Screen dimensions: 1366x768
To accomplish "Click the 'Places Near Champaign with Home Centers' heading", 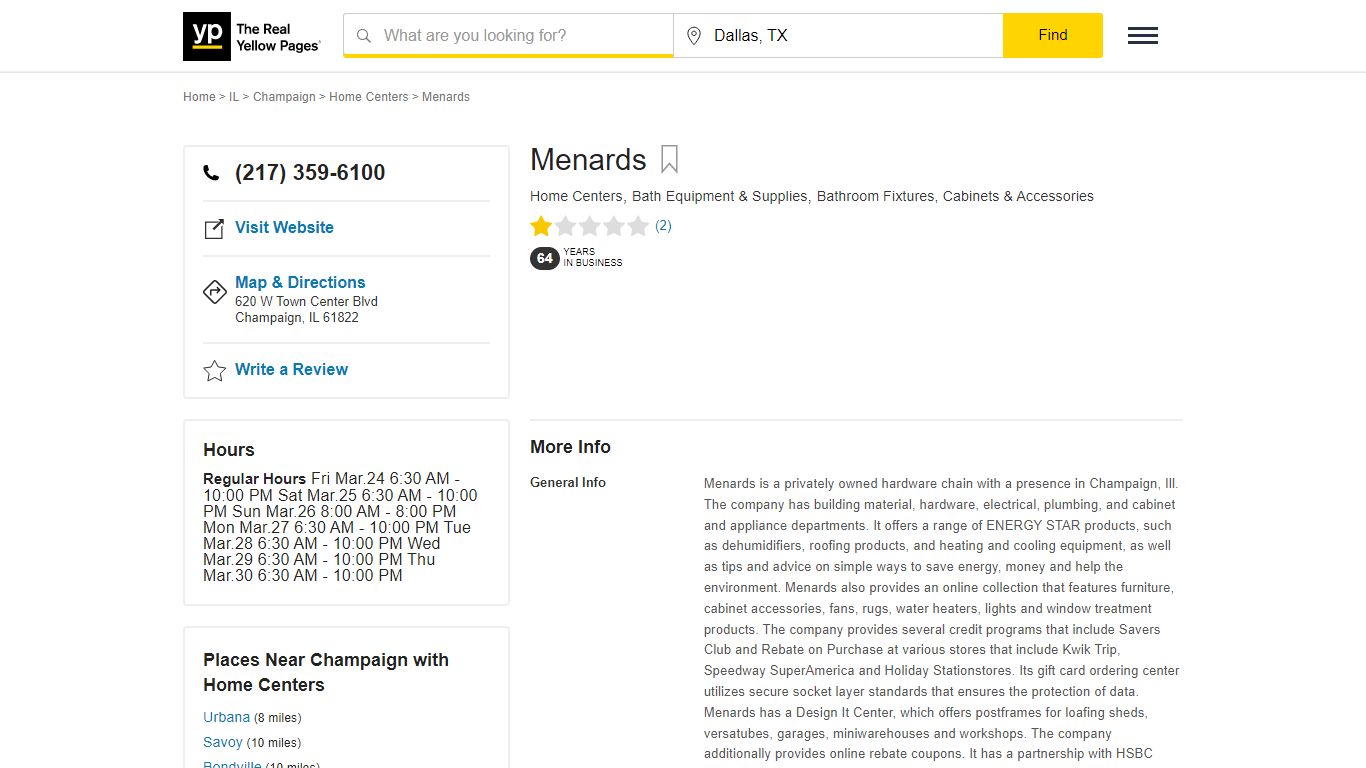I will click(x=326, y=672).
